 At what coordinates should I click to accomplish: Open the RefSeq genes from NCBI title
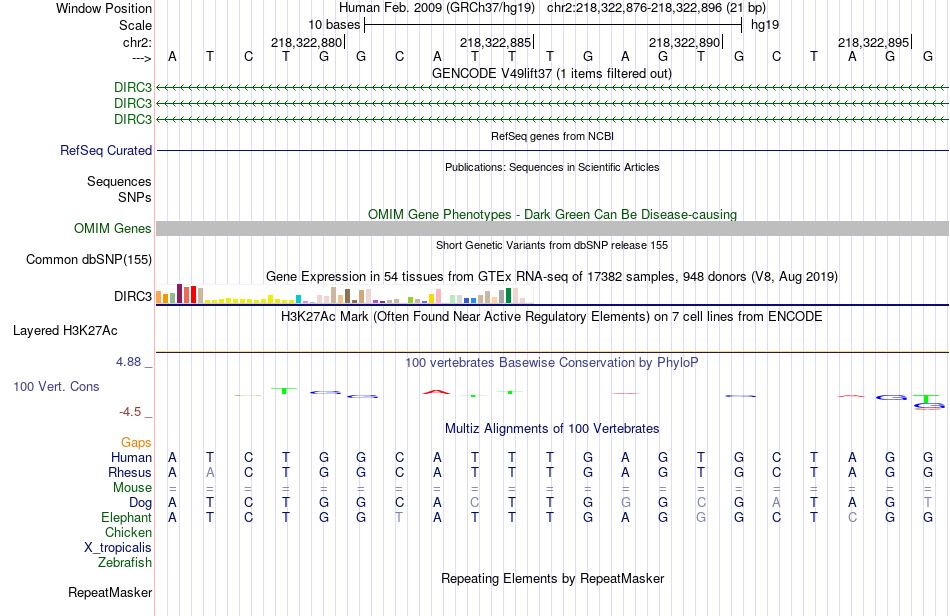552,136
